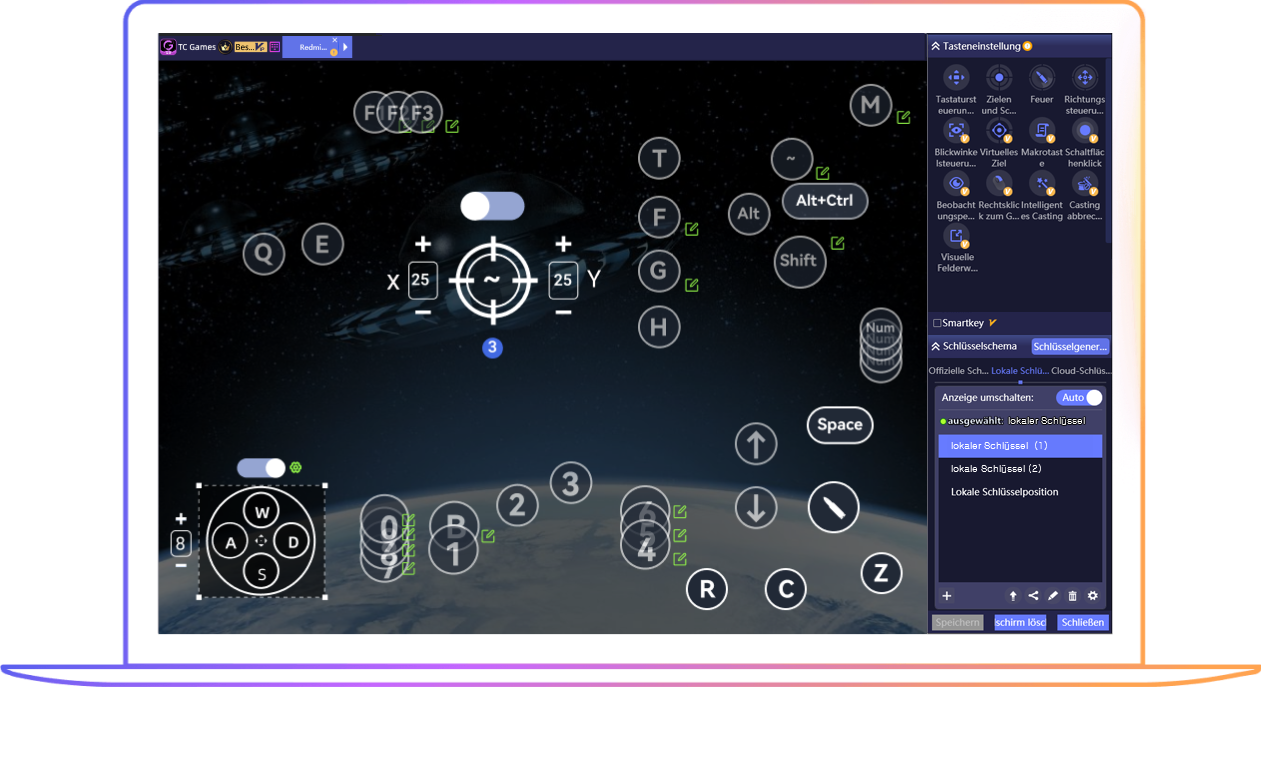The height and width of the screenshot is (769, 1261).
Task: Select the Visuelle Felderweiterung tool
Action: point(956,237)
